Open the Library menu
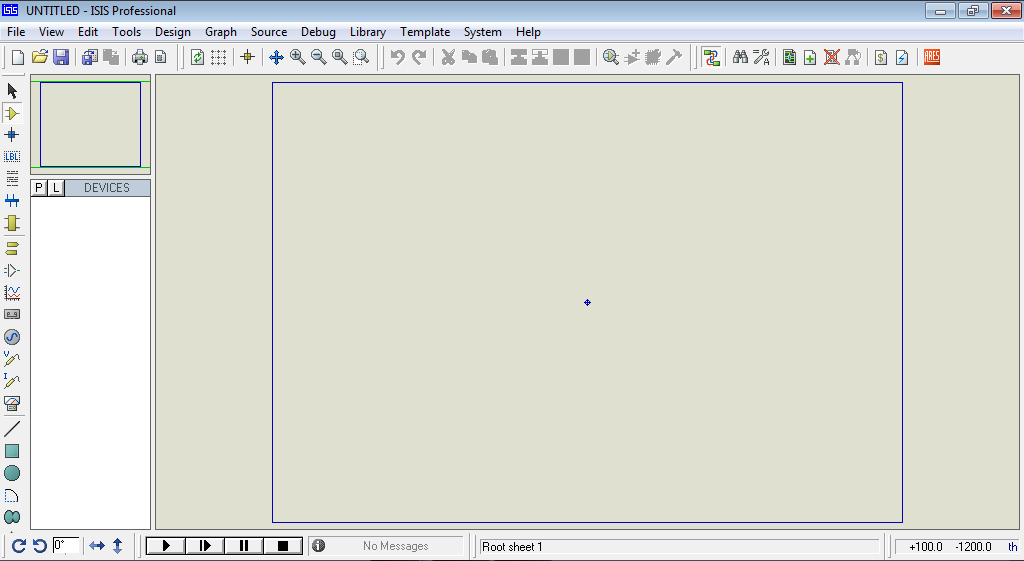The width and height of the screenshot is (1024, 561). pyautogui.click(x=368, y=32)
